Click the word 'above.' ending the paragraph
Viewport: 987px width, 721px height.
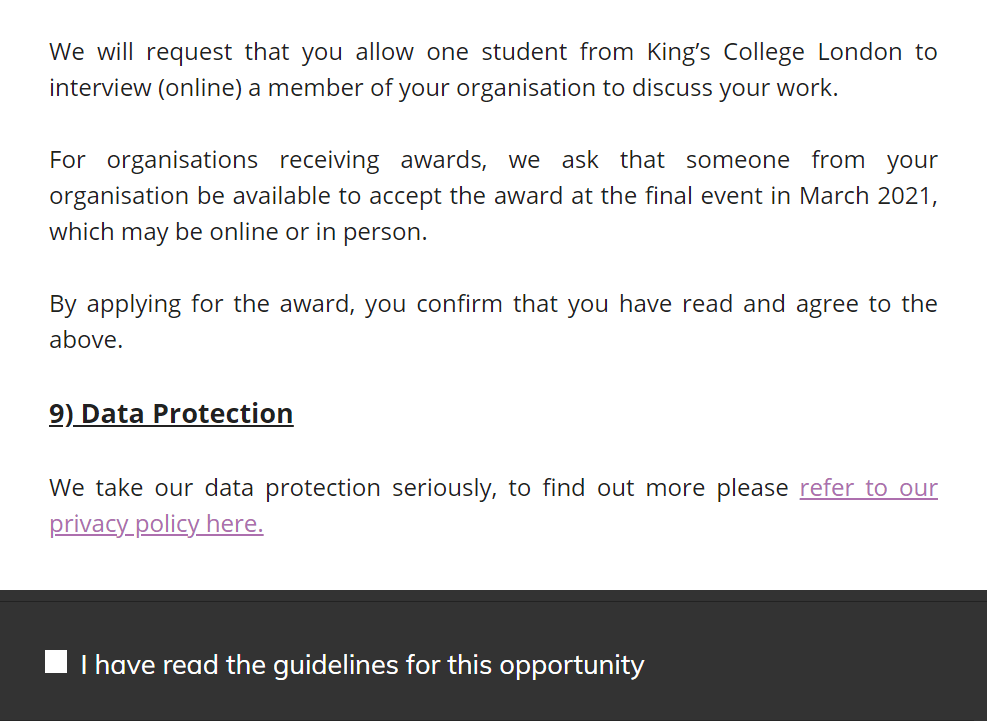point(86,340)
